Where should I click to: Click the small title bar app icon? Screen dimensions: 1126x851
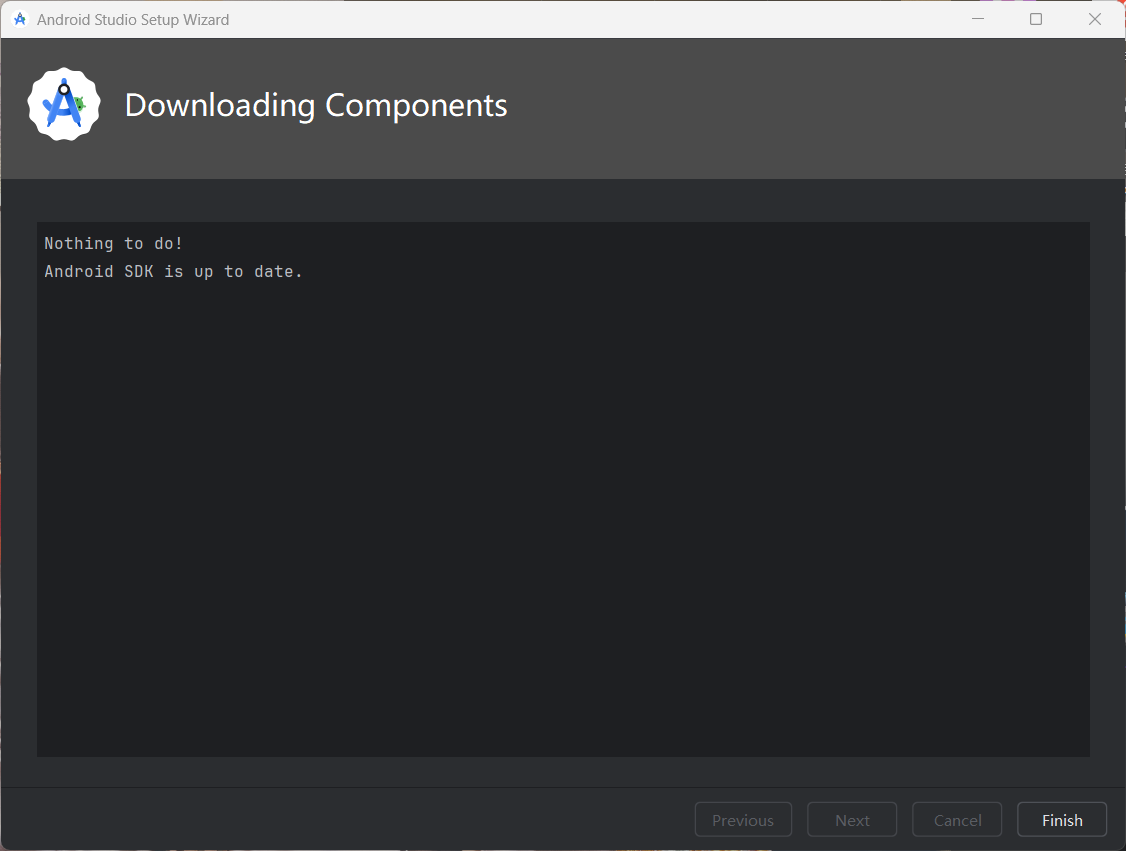pyautogui.click(x=19, y=19)
